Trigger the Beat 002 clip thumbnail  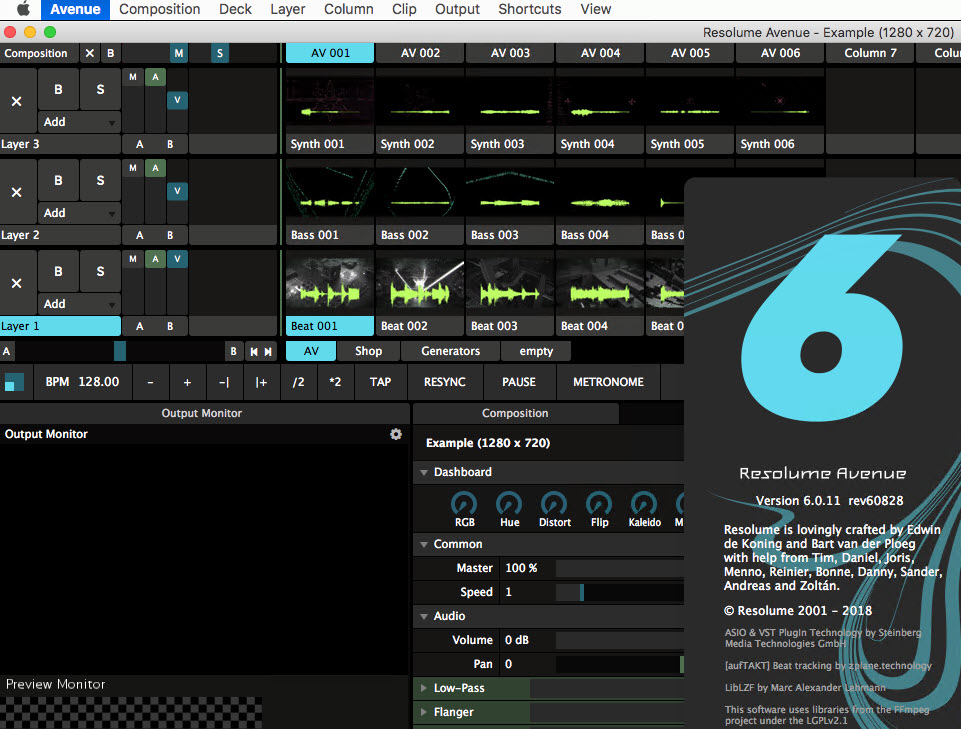point(419,283)
